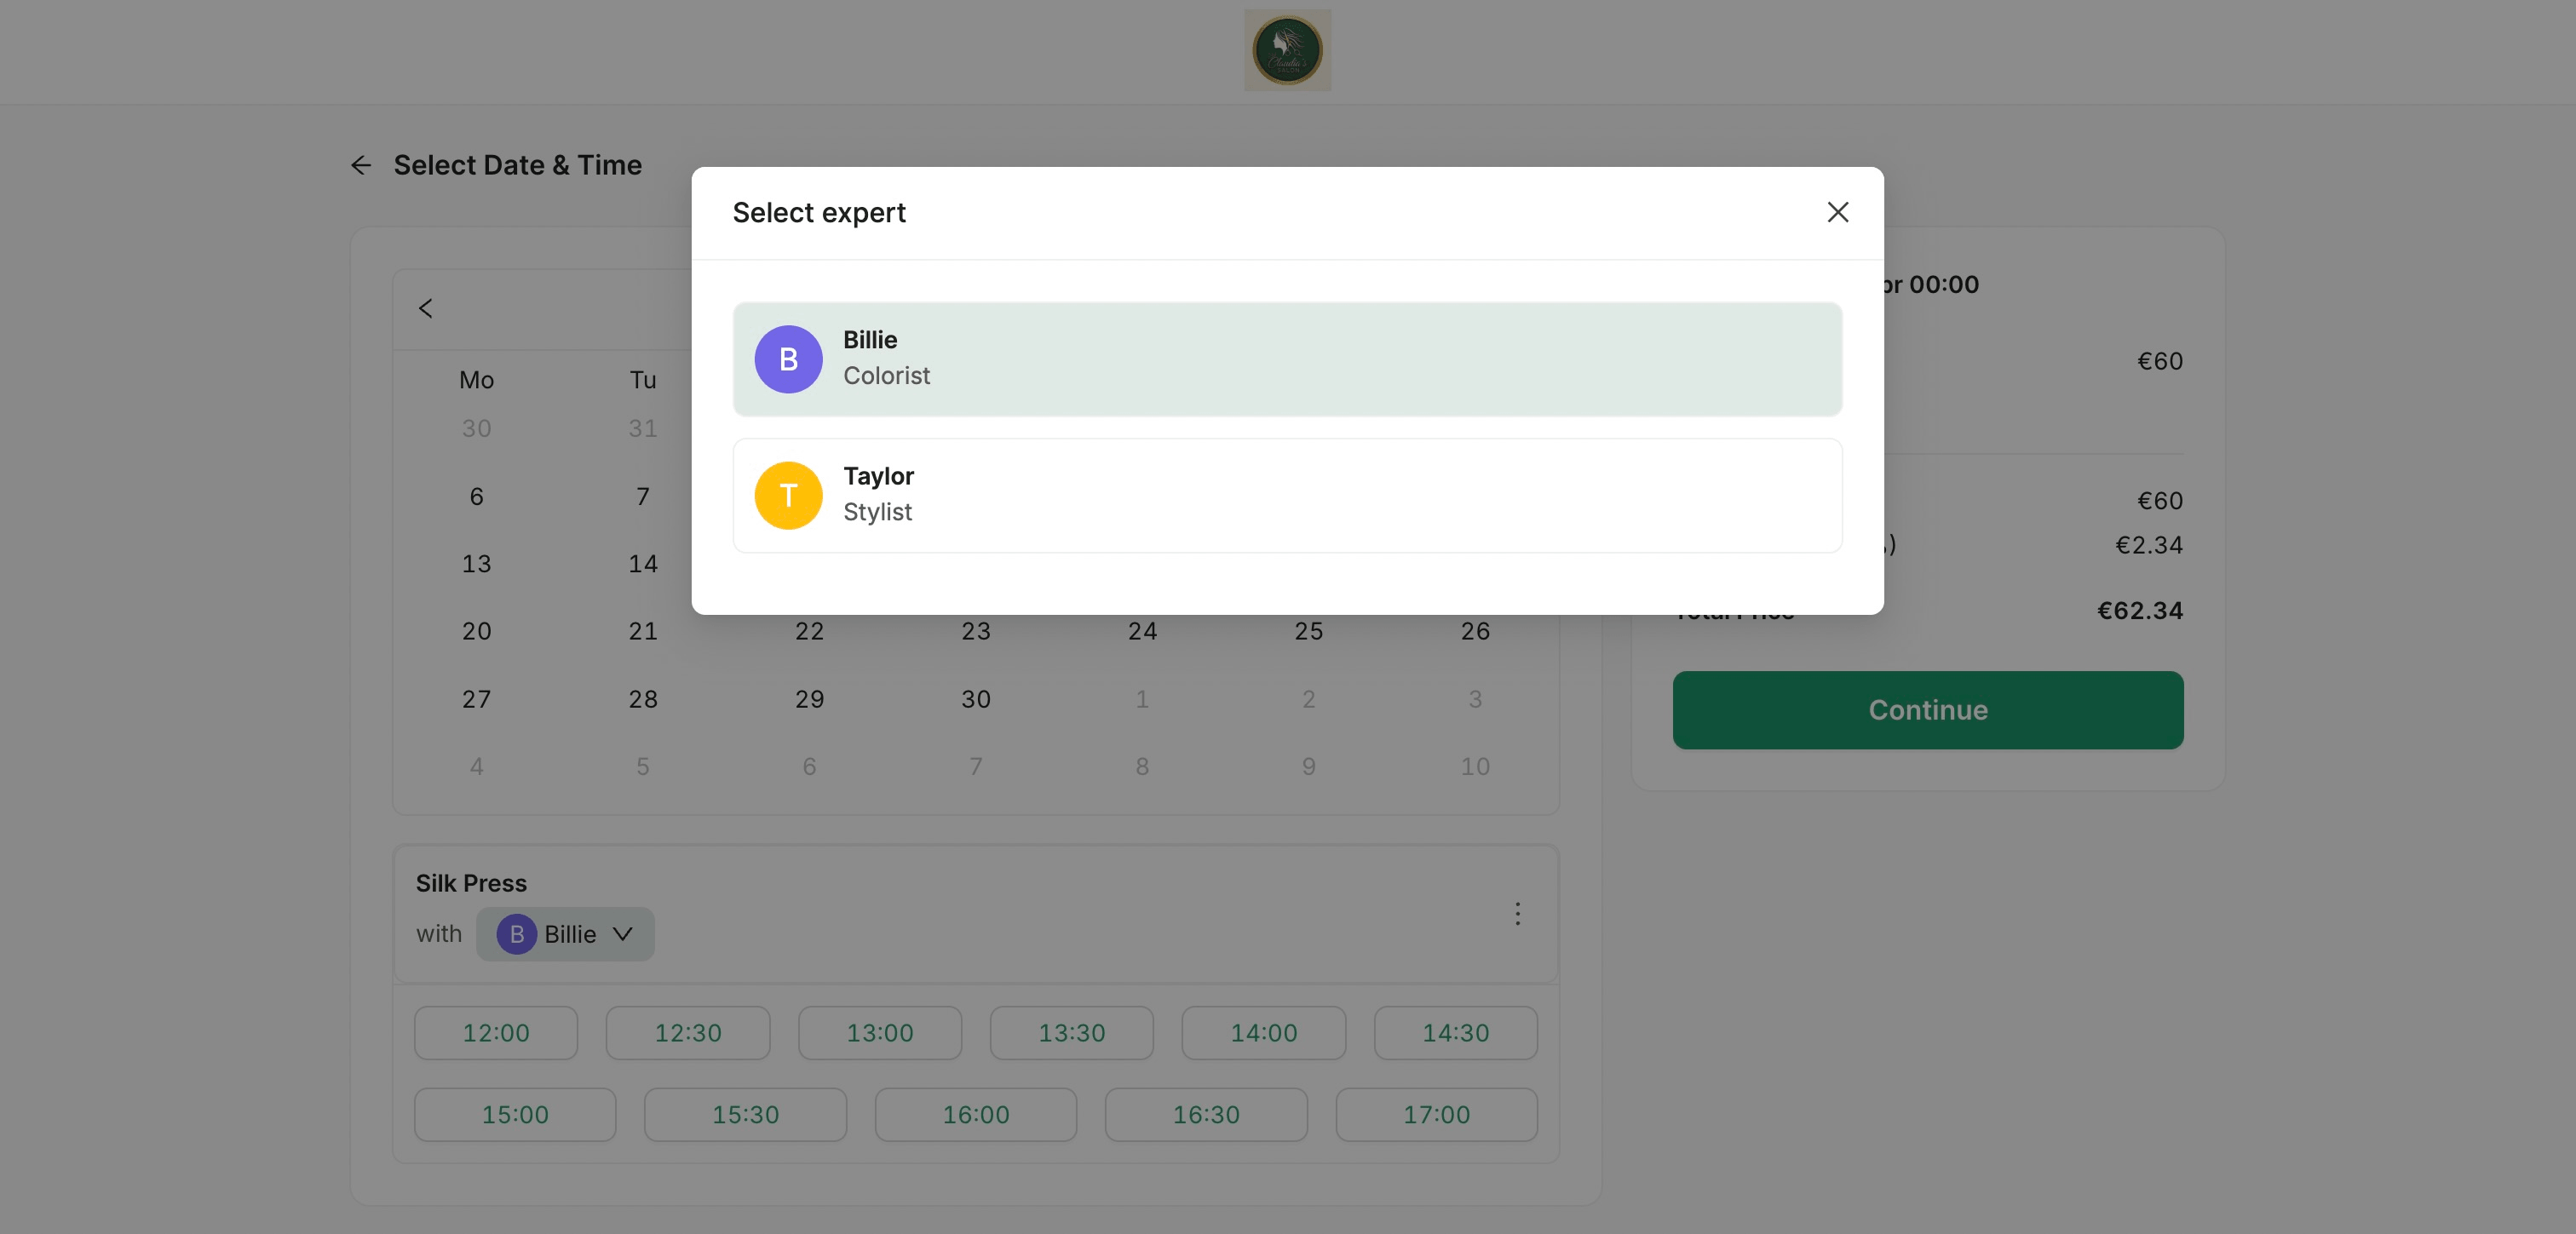Select Billie the Colorist as expert
This screenshot has width=2576, height=1234.
pyautogui.click(x=1286, y=359)
